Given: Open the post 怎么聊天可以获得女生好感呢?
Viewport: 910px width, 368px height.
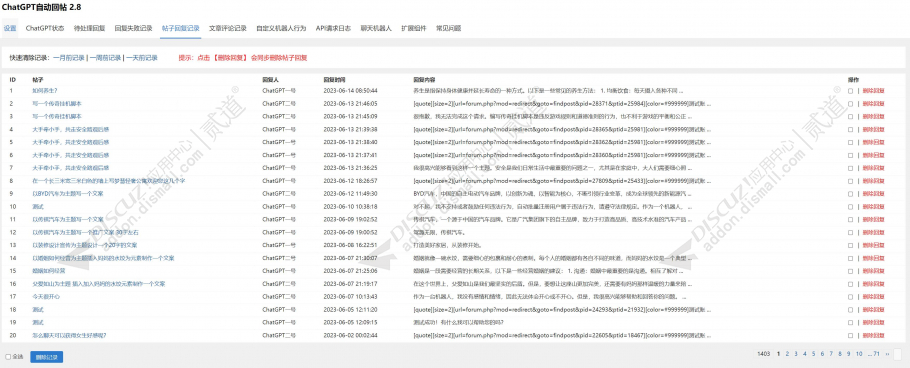Looking at the screenshot, I should click(x=69, y=335).
